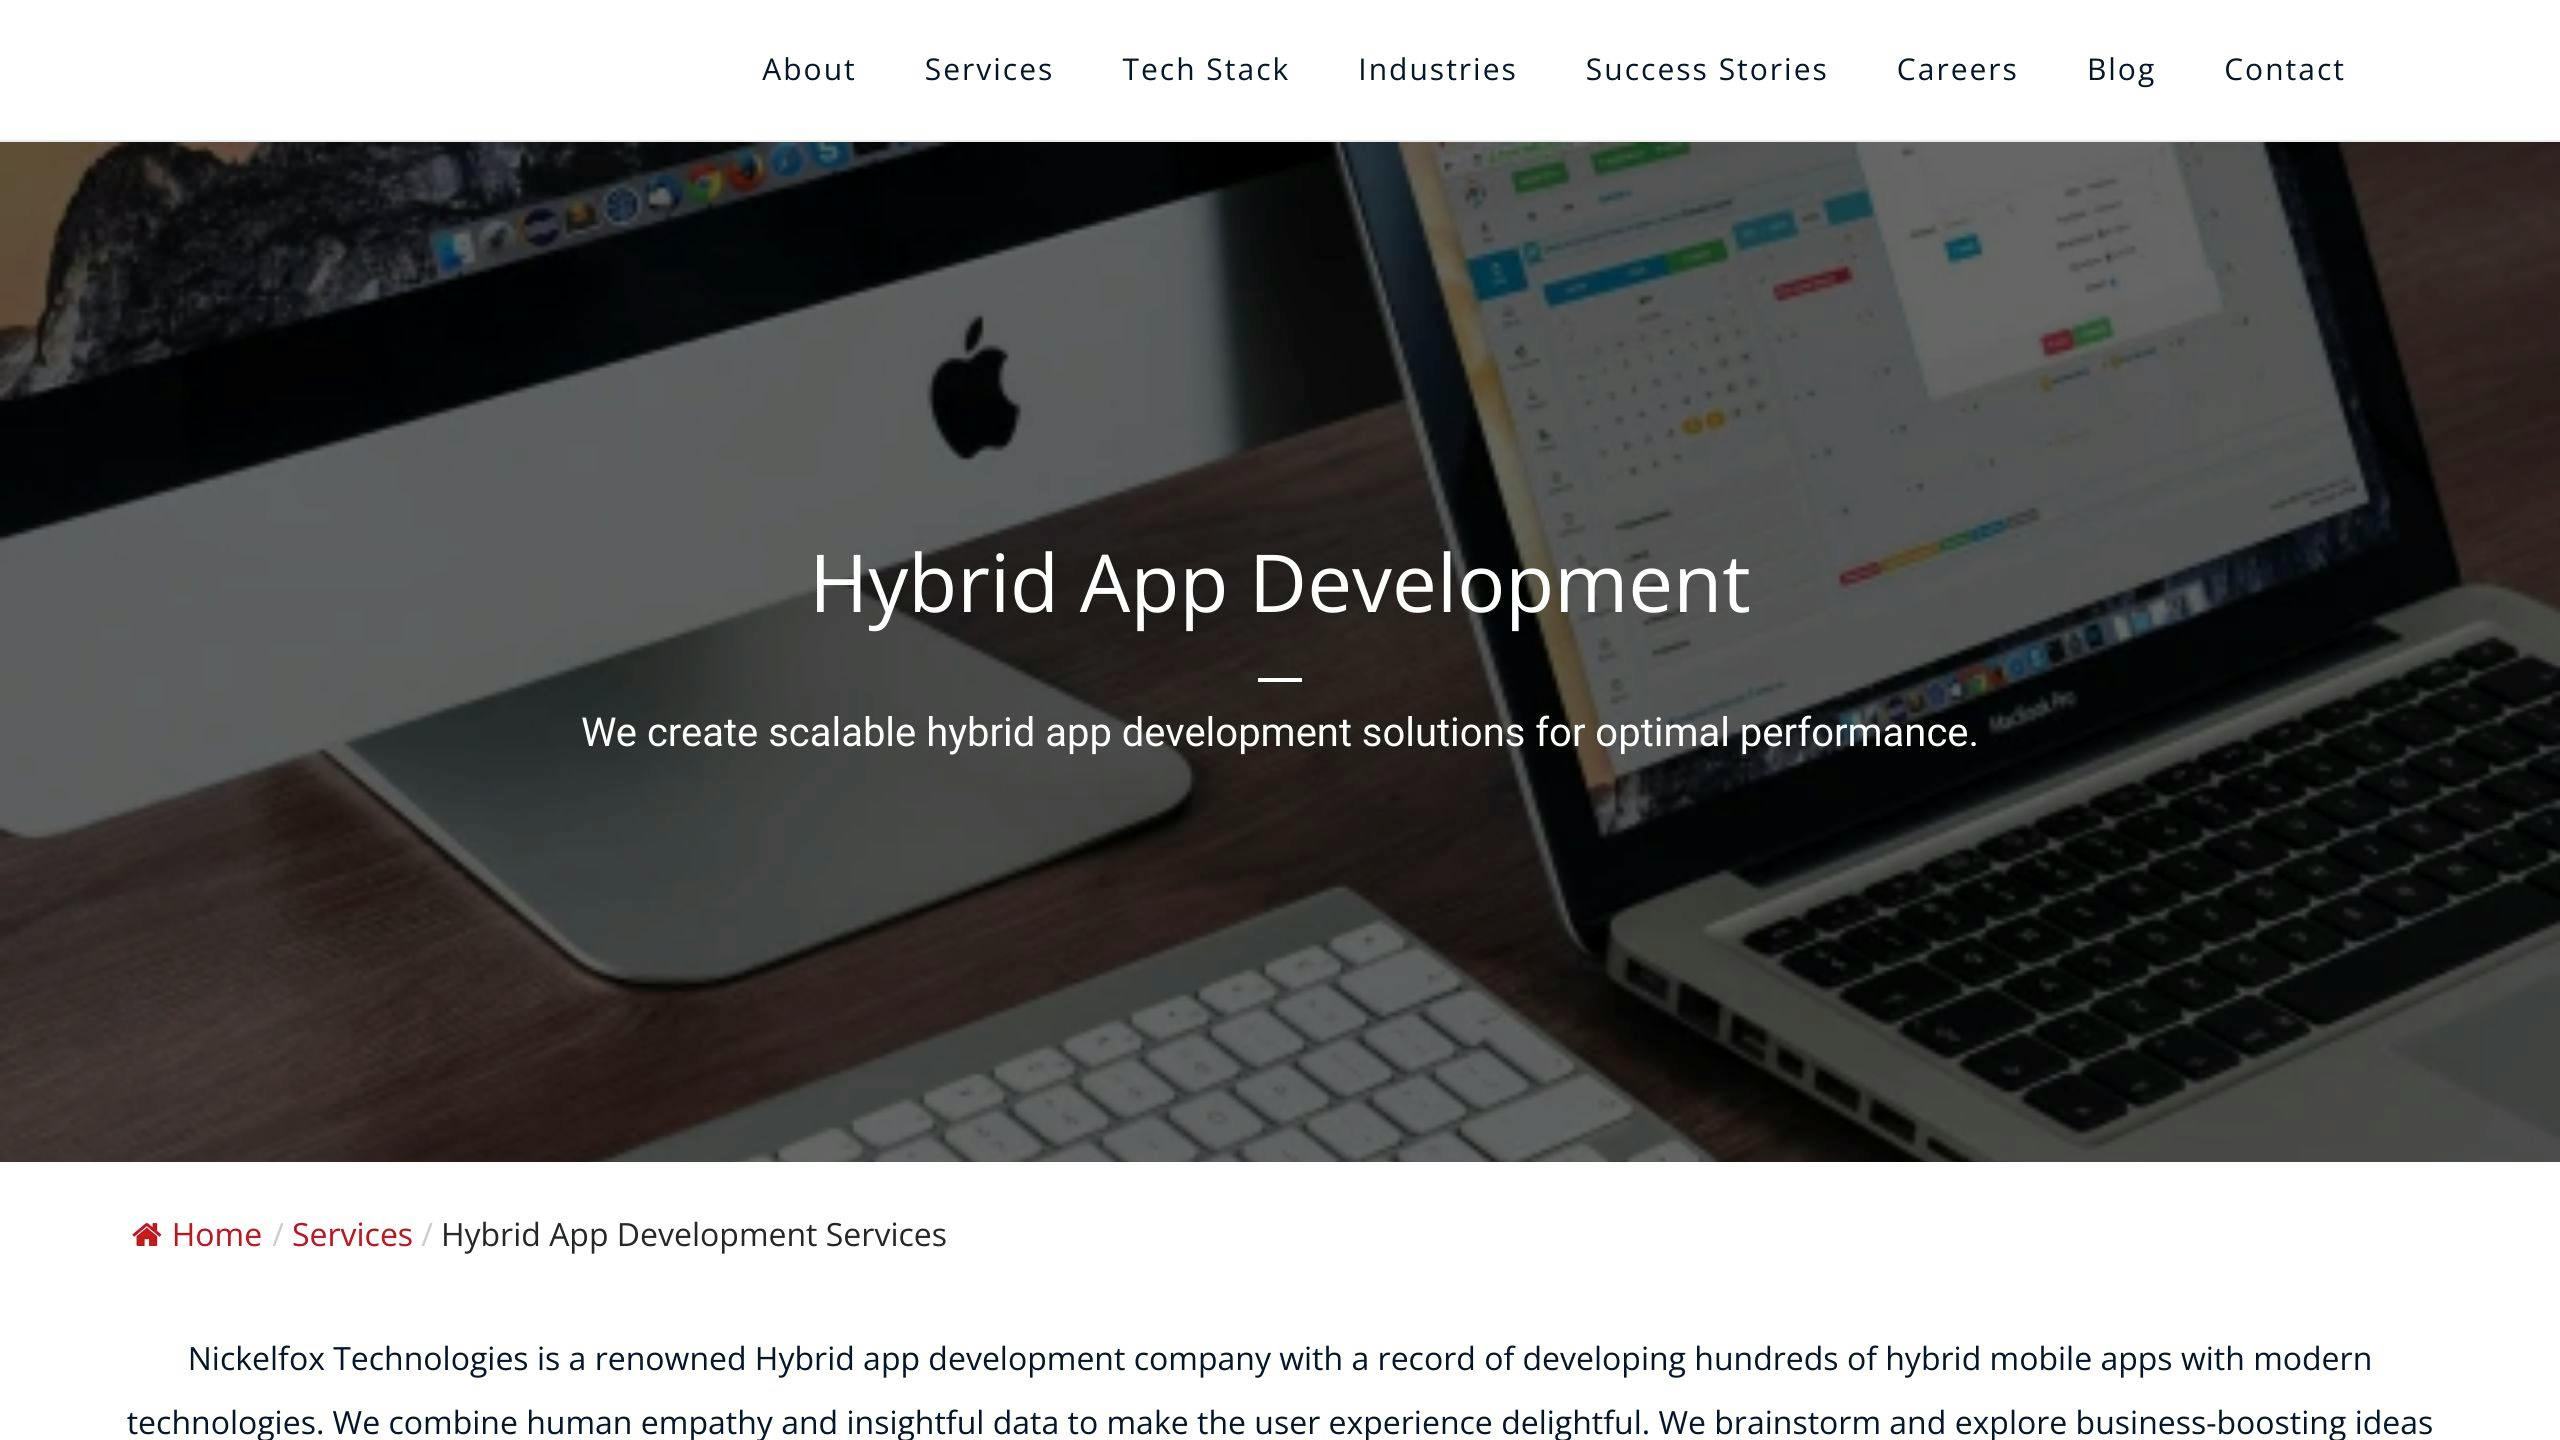The image size is (2560, 1440).
Task: Open the Services navigation menu item
Action: tap(989, 69)
